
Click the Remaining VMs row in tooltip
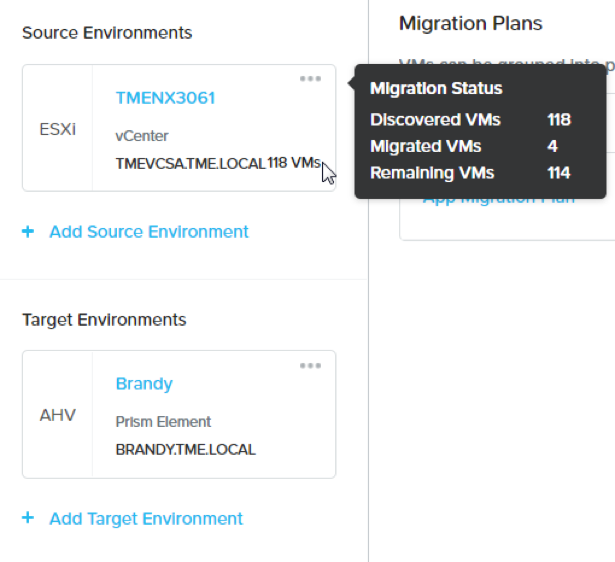(x=470, y=173)
